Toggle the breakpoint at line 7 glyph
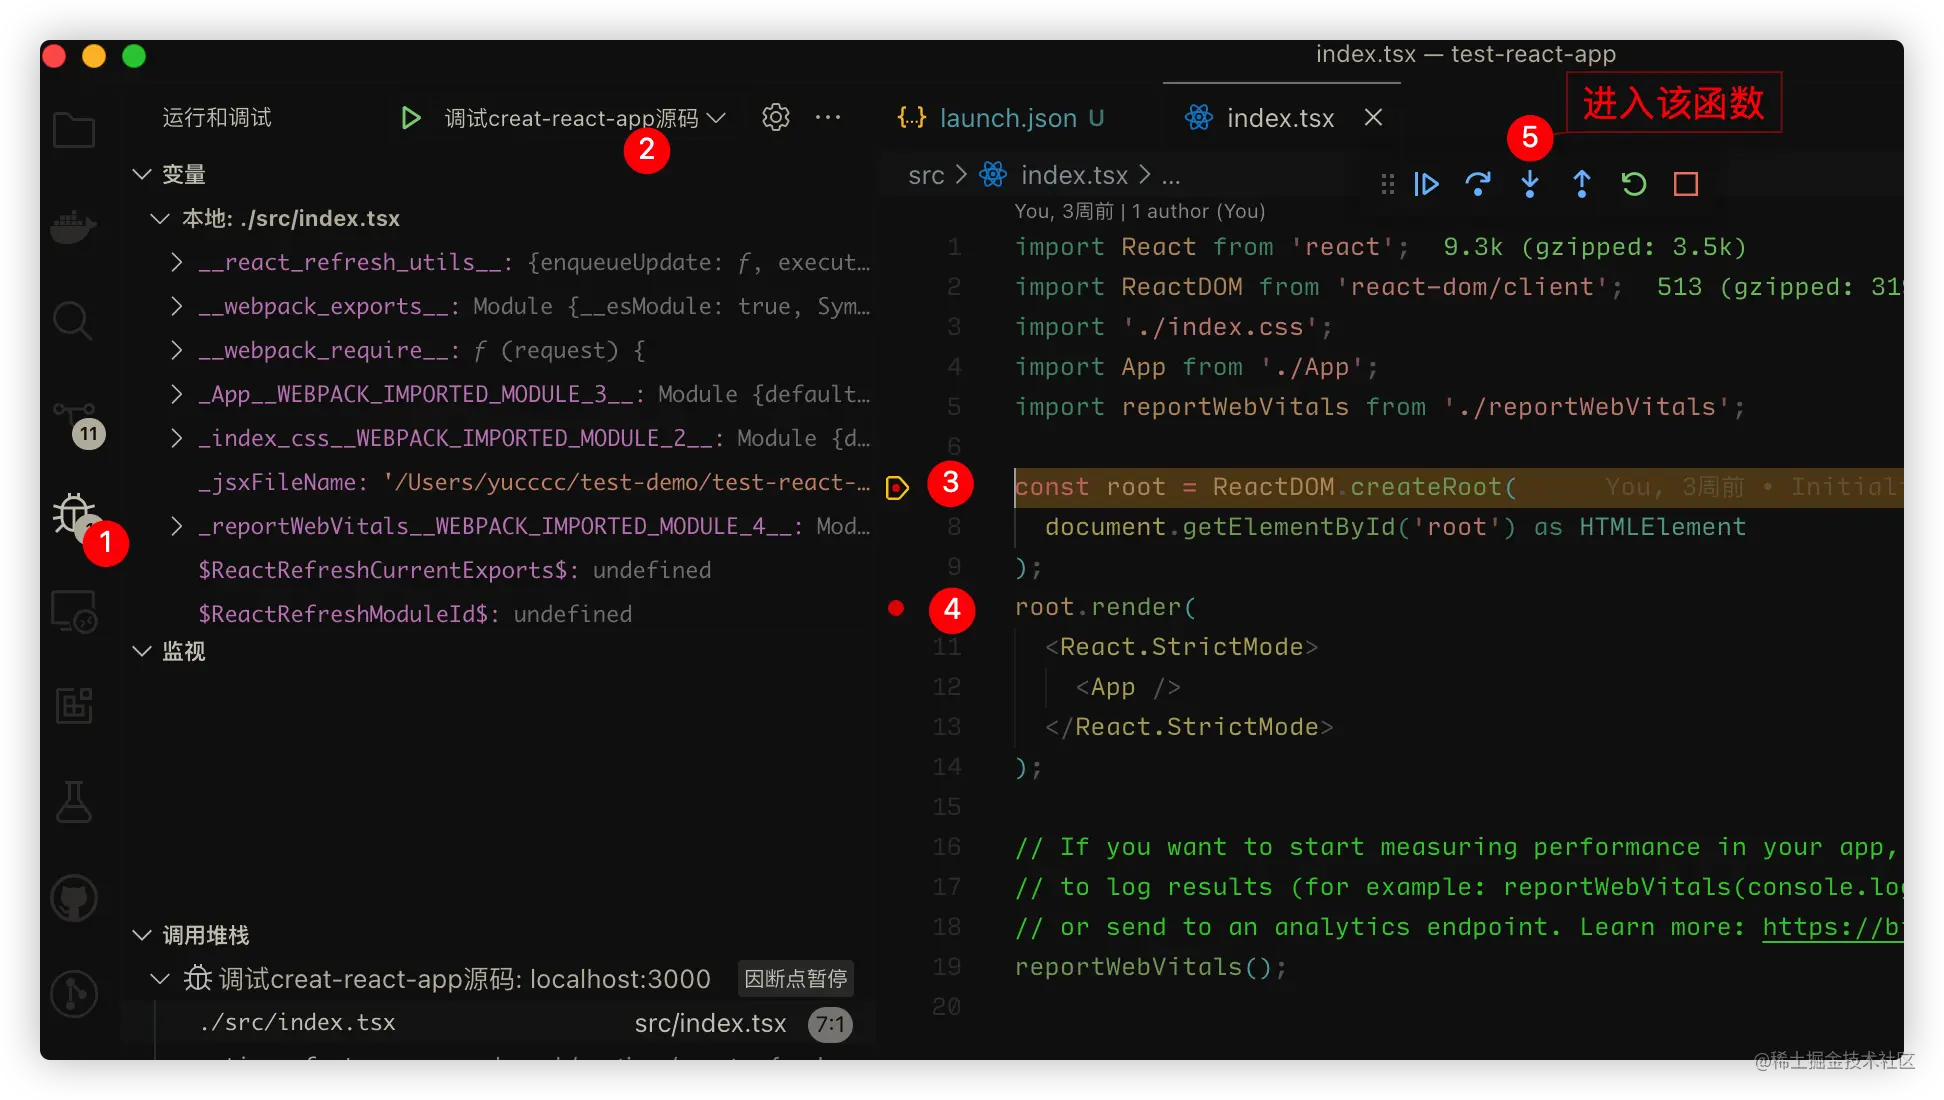This screenshot has width=1944, height=1100. pyautogui.click(x=897, y=488)
